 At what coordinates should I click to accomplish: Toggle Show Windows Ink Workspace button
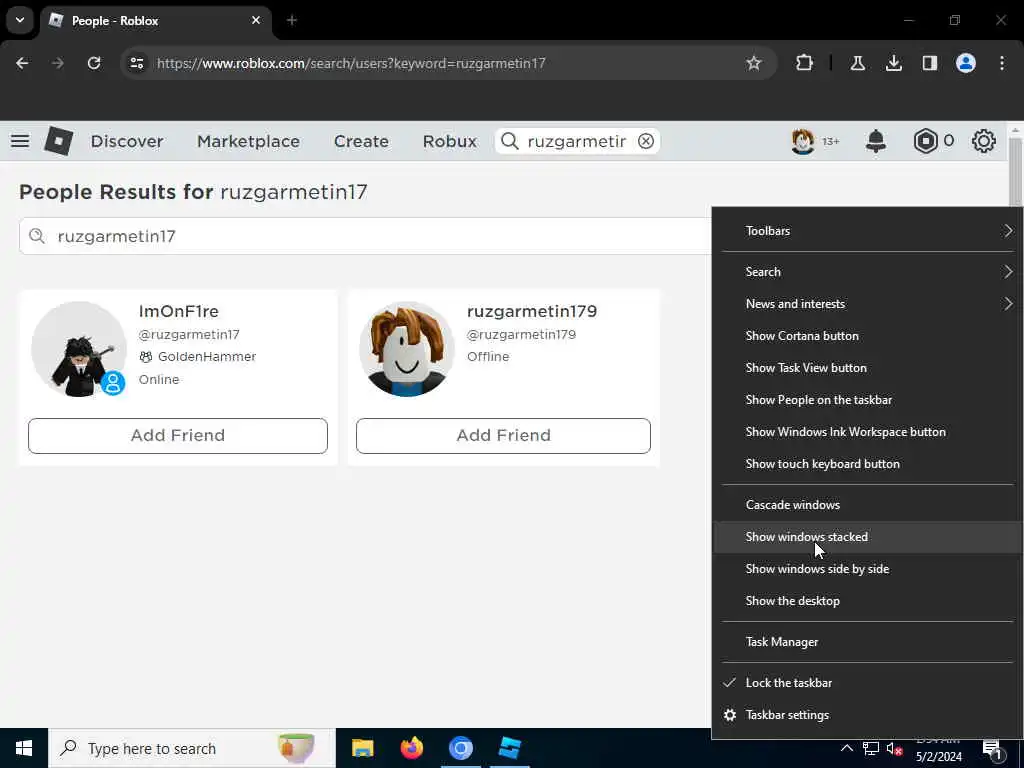[x=868, y=432]
